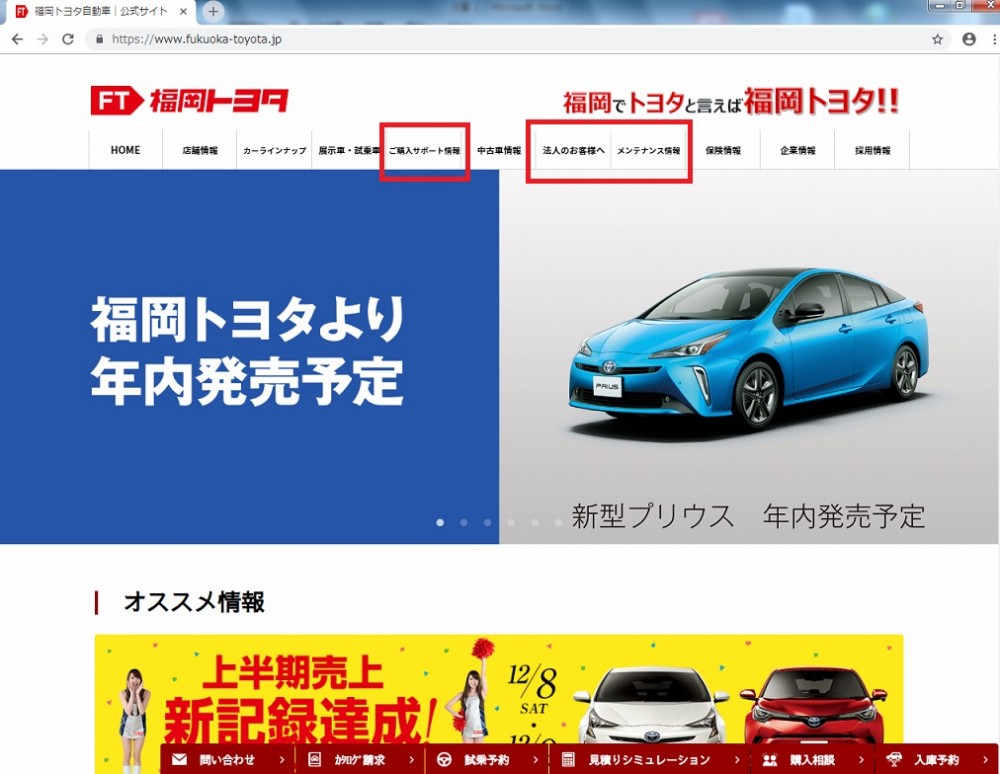
Task: Click the car service icon for 入庫予約
Action: (x=894, y=759)
